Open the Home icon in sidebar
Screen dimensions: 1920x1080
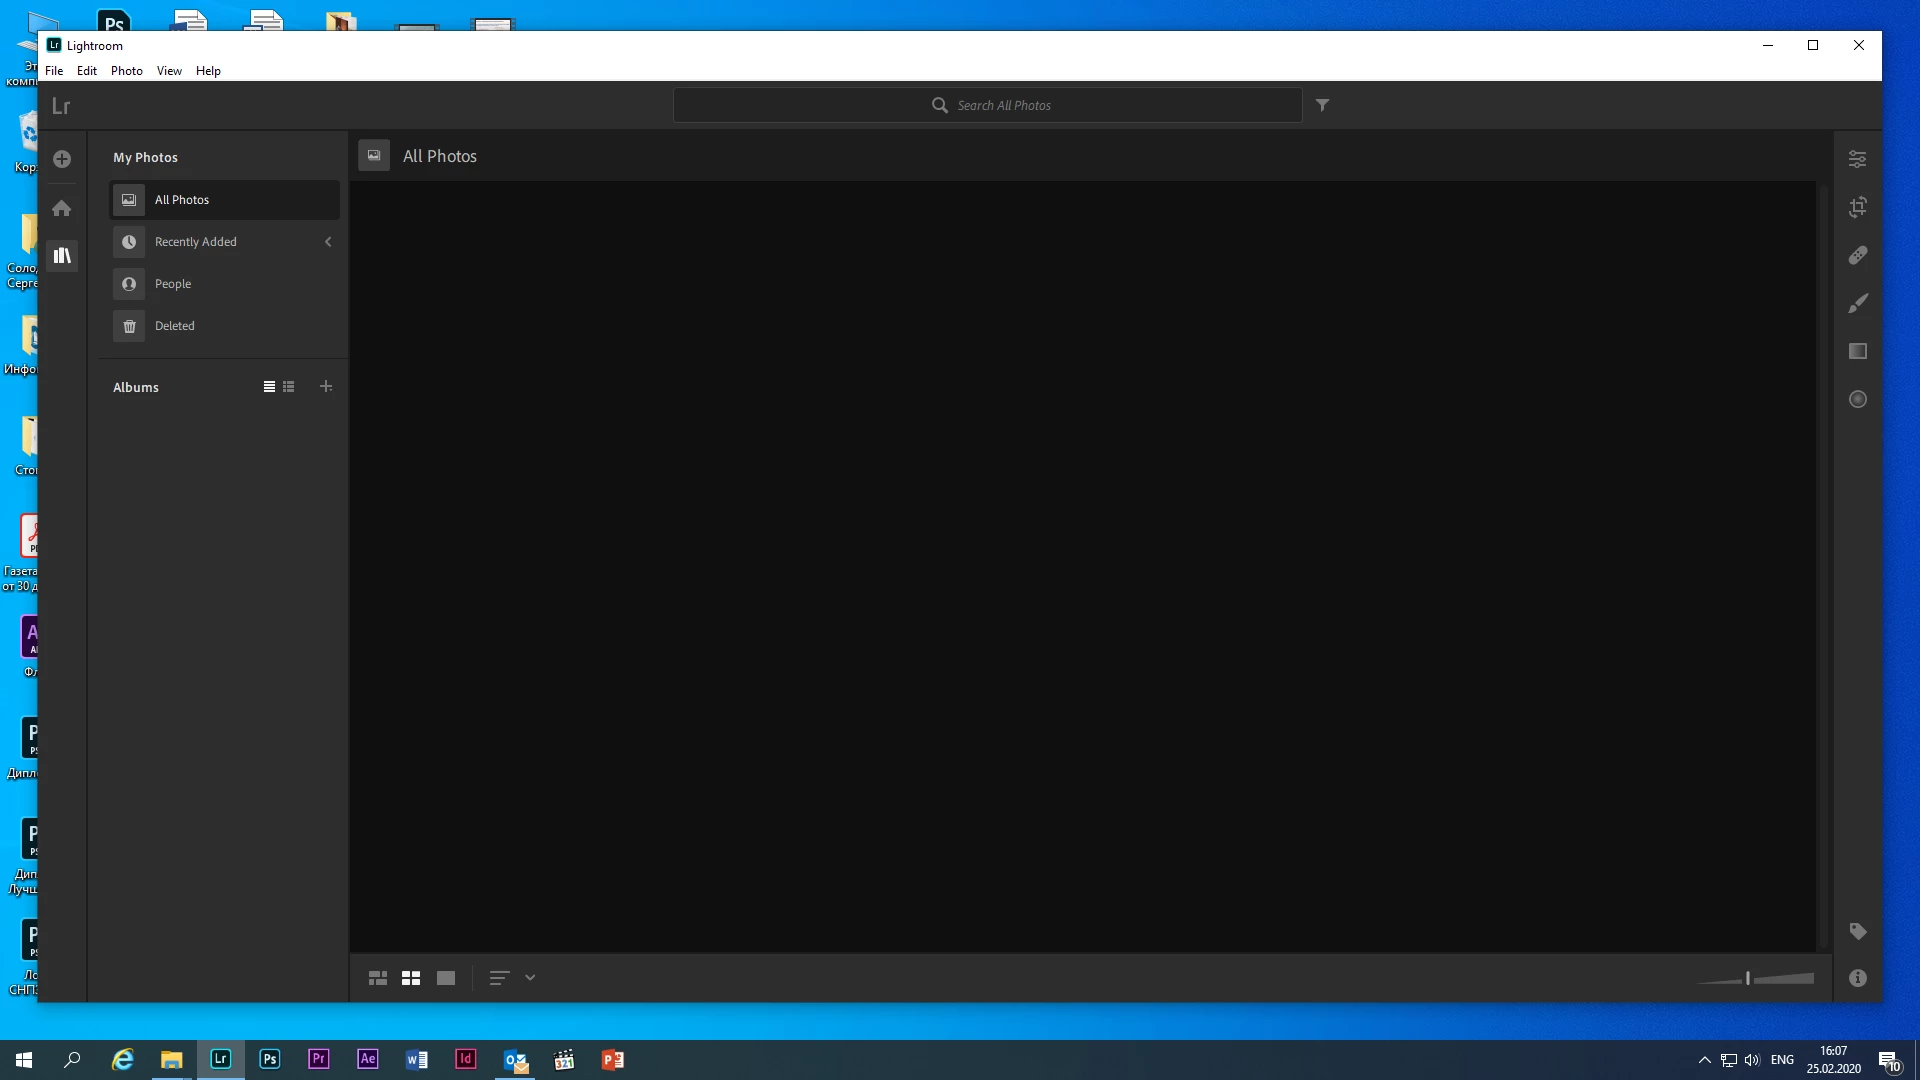62,208
